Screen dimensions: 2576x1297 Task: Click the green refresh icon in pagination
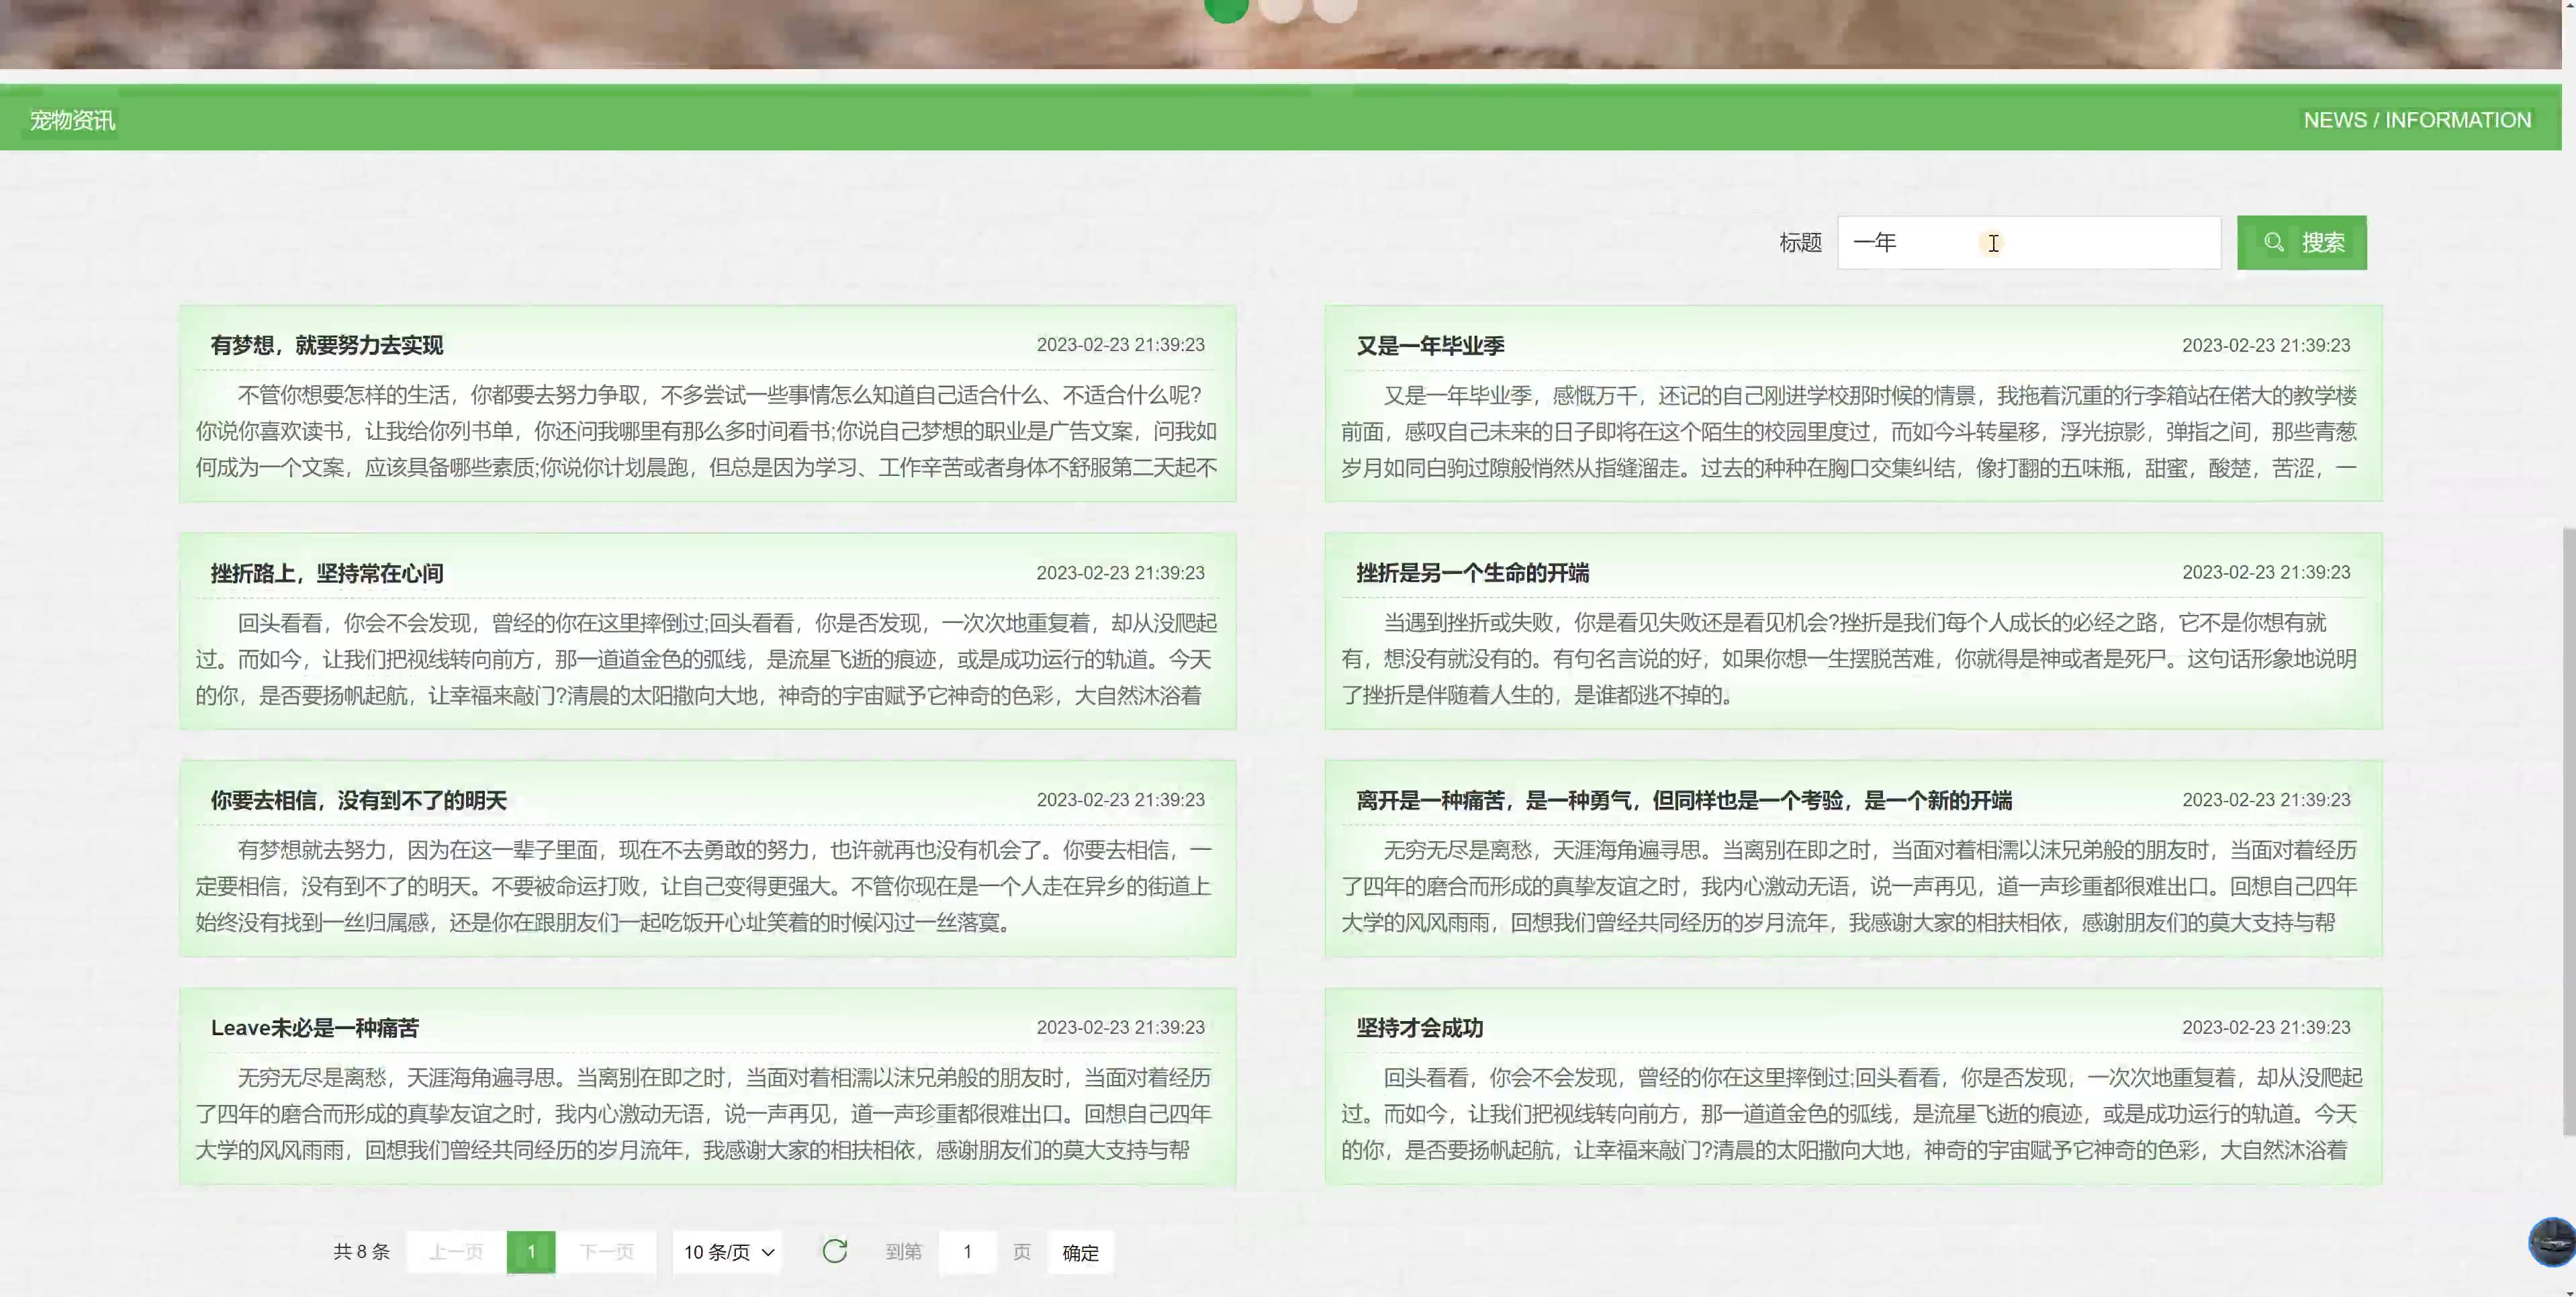(834, 1251)
